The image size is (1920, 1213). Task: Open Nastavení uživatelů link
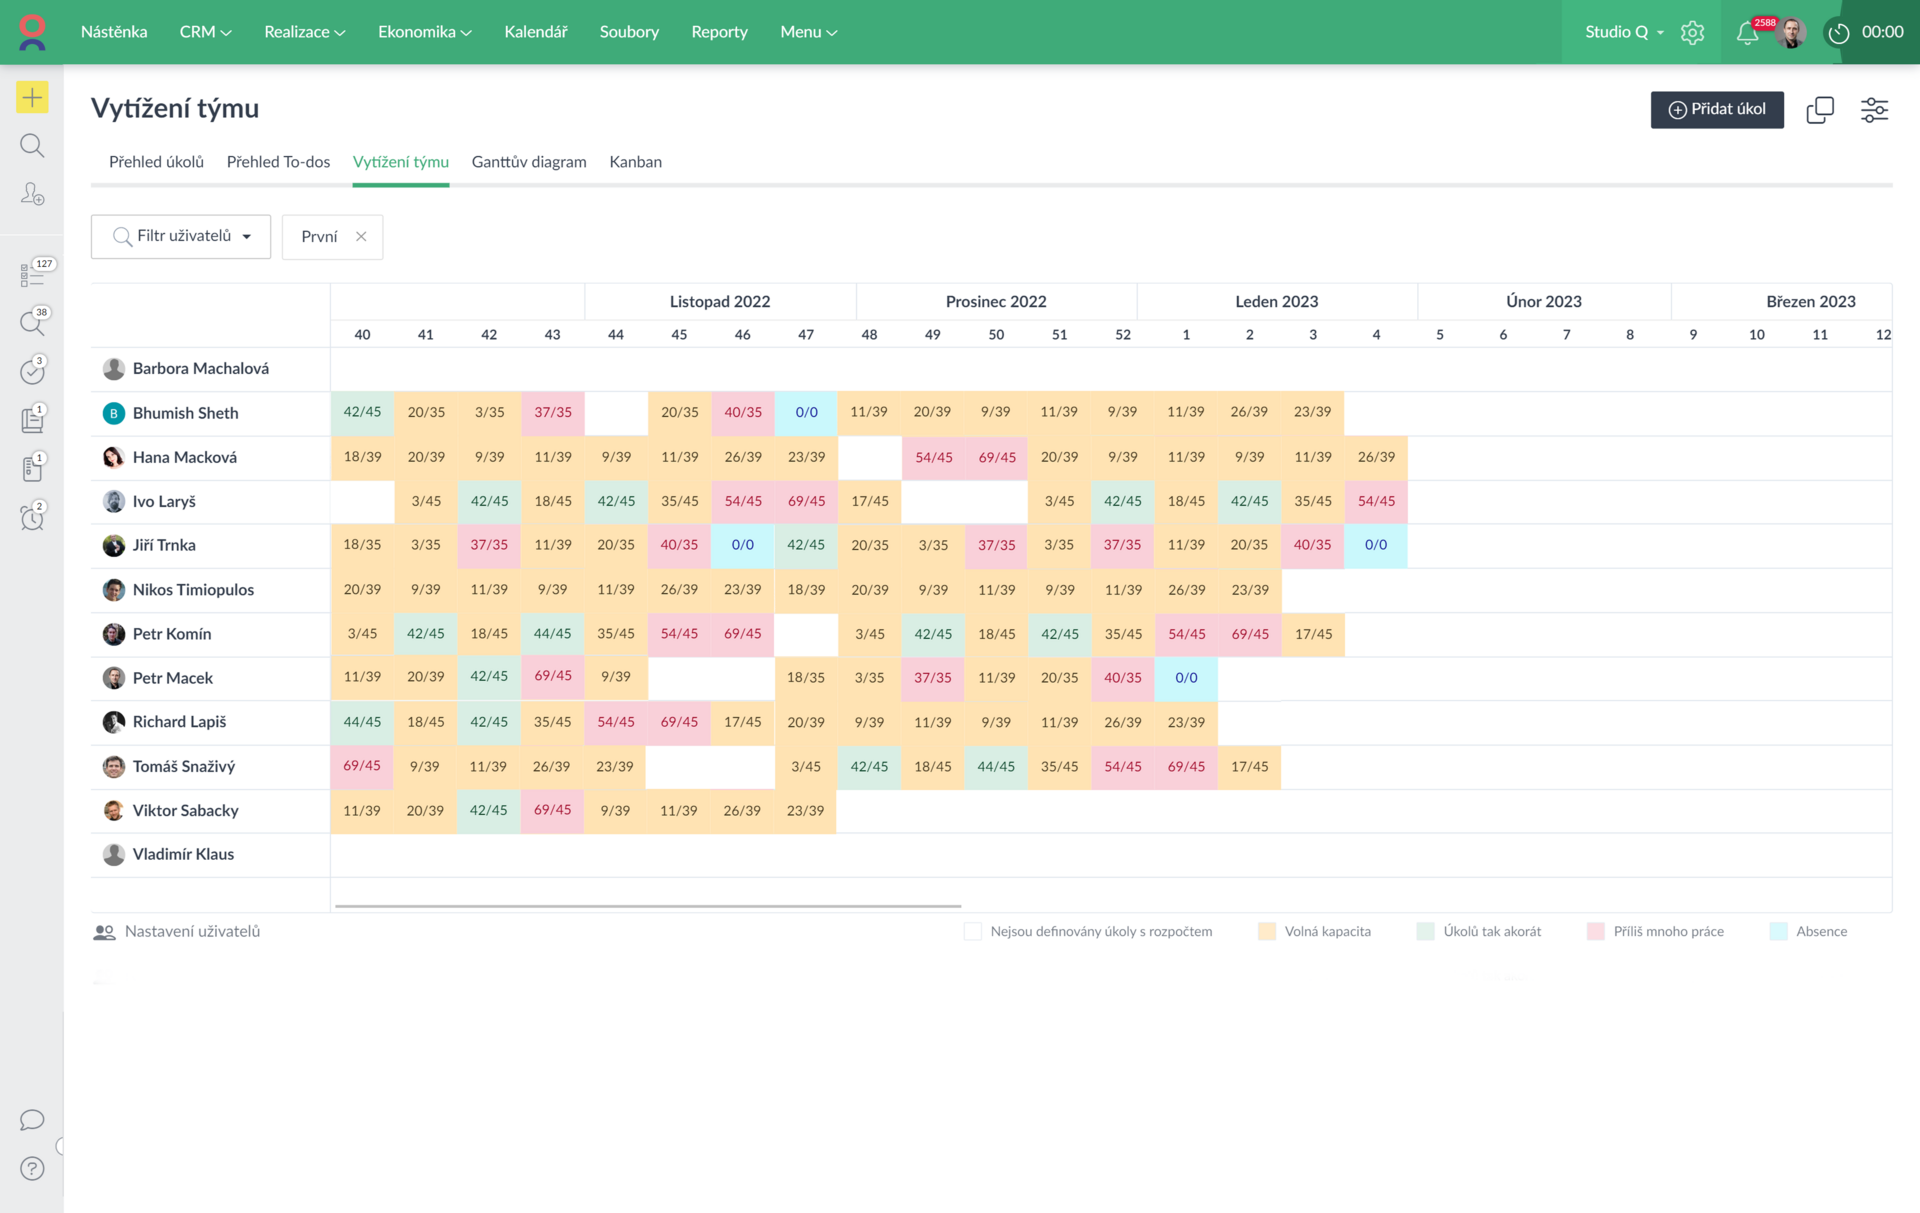coord(191,931)
